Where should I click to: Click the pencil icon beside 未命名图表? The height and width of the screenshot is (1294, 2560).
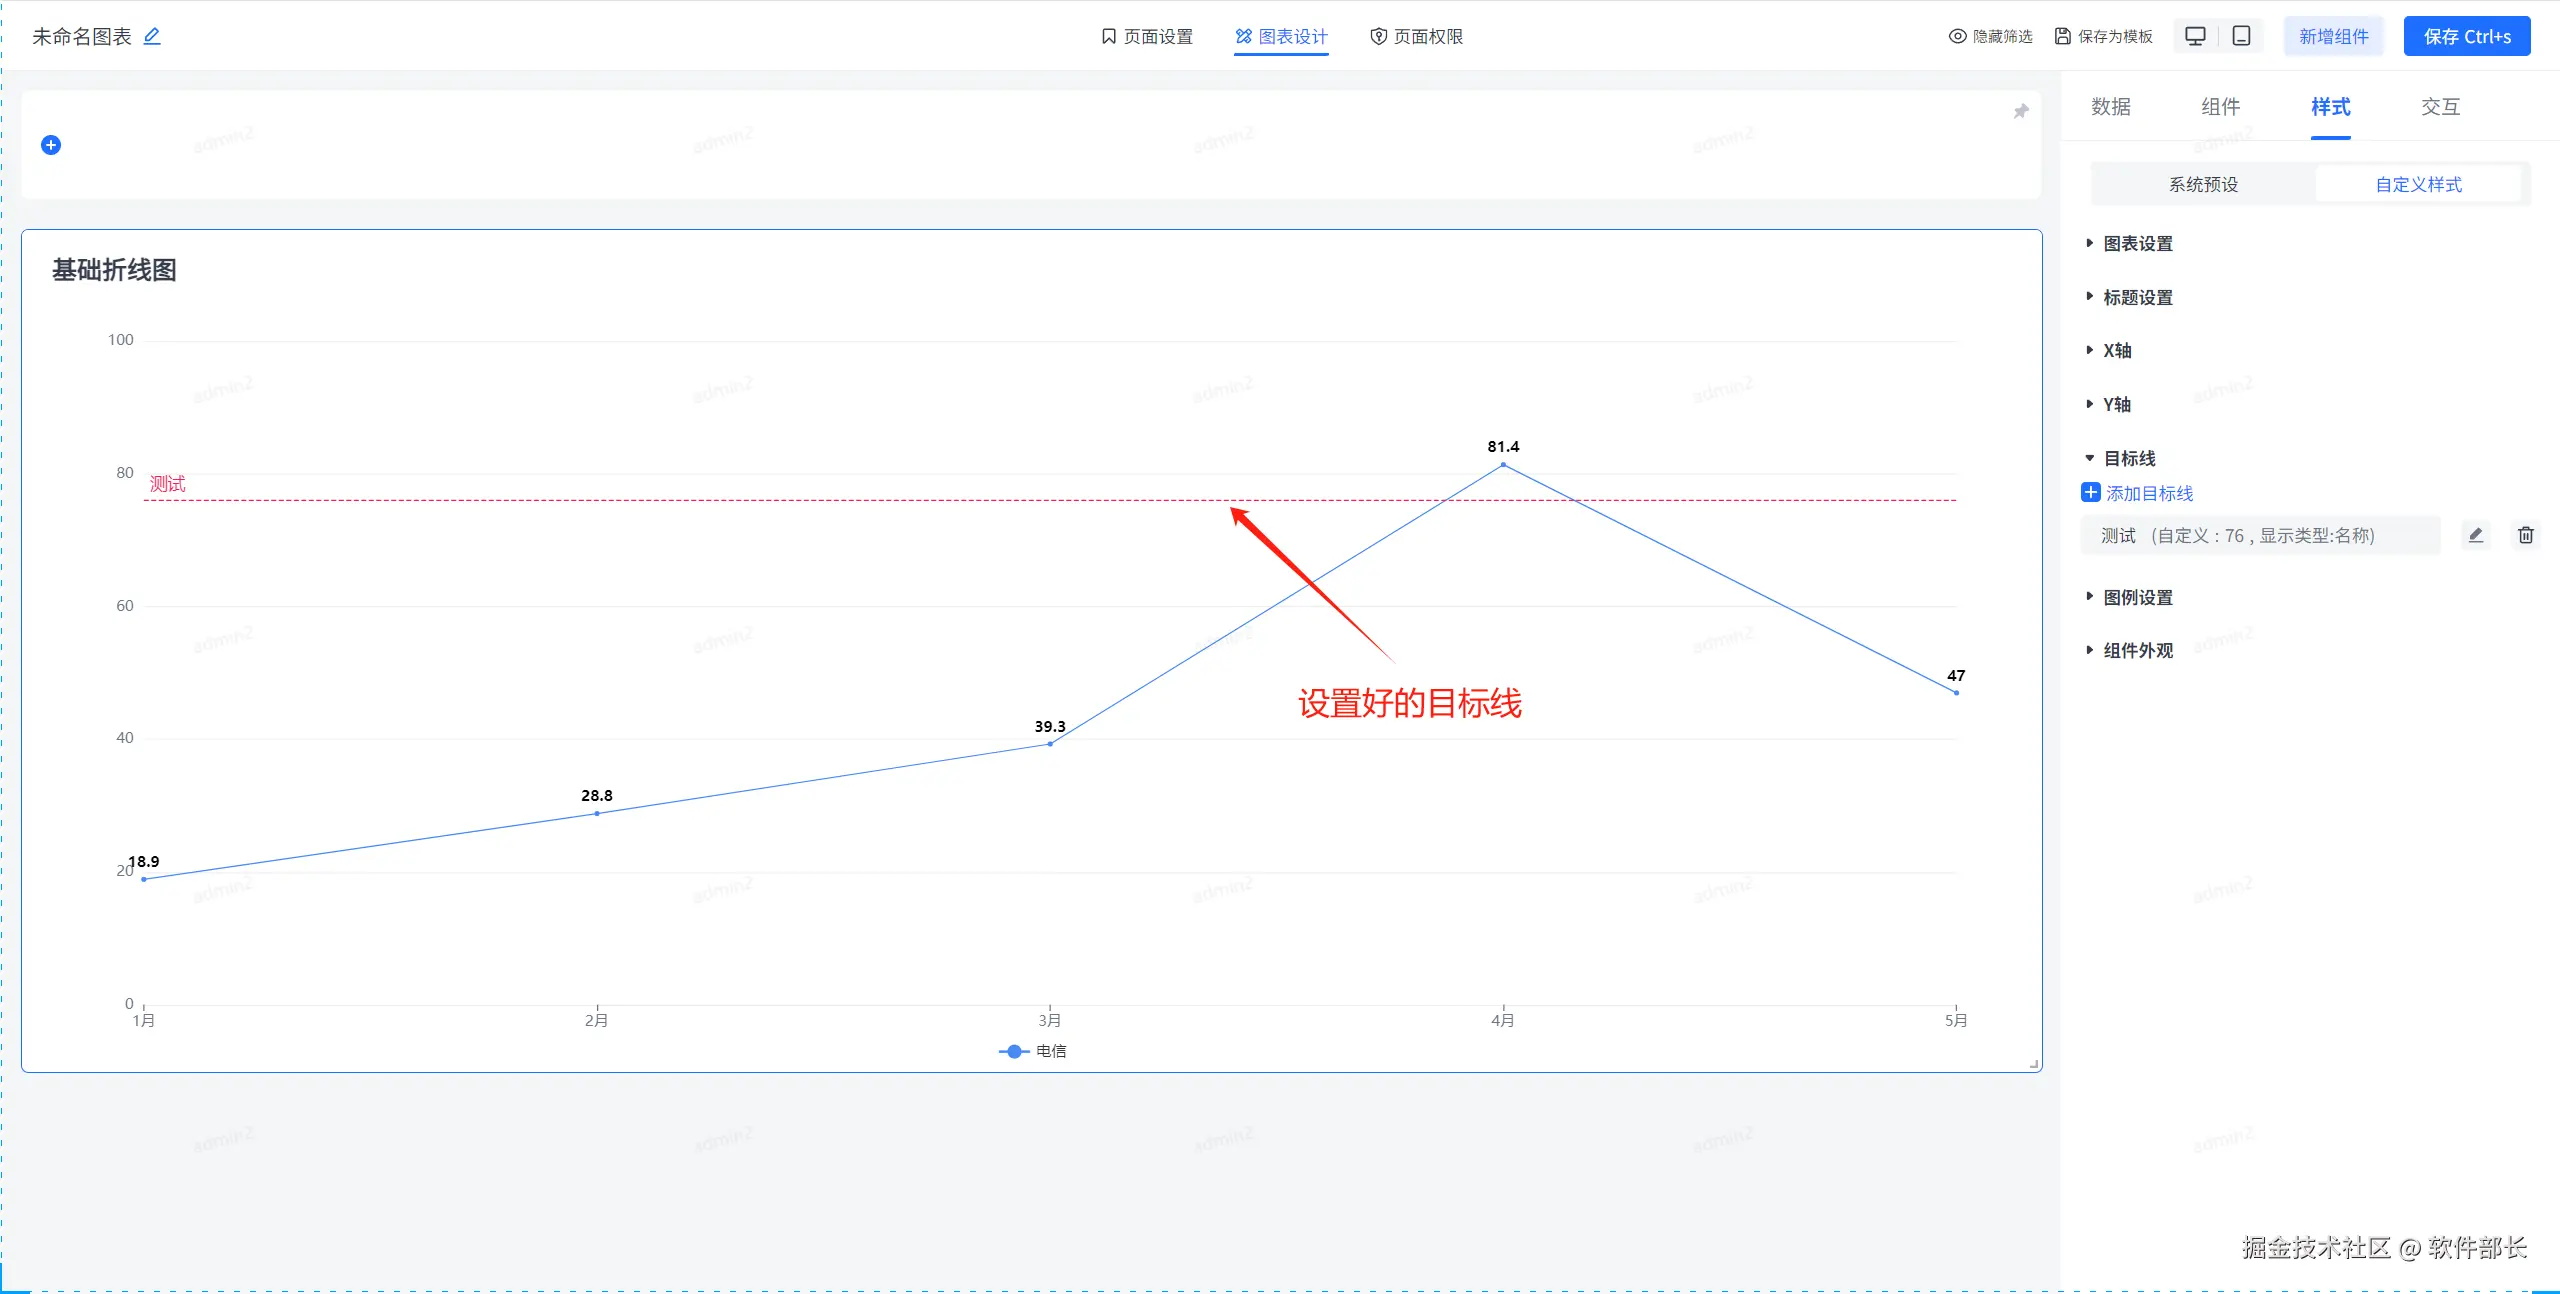152,36
